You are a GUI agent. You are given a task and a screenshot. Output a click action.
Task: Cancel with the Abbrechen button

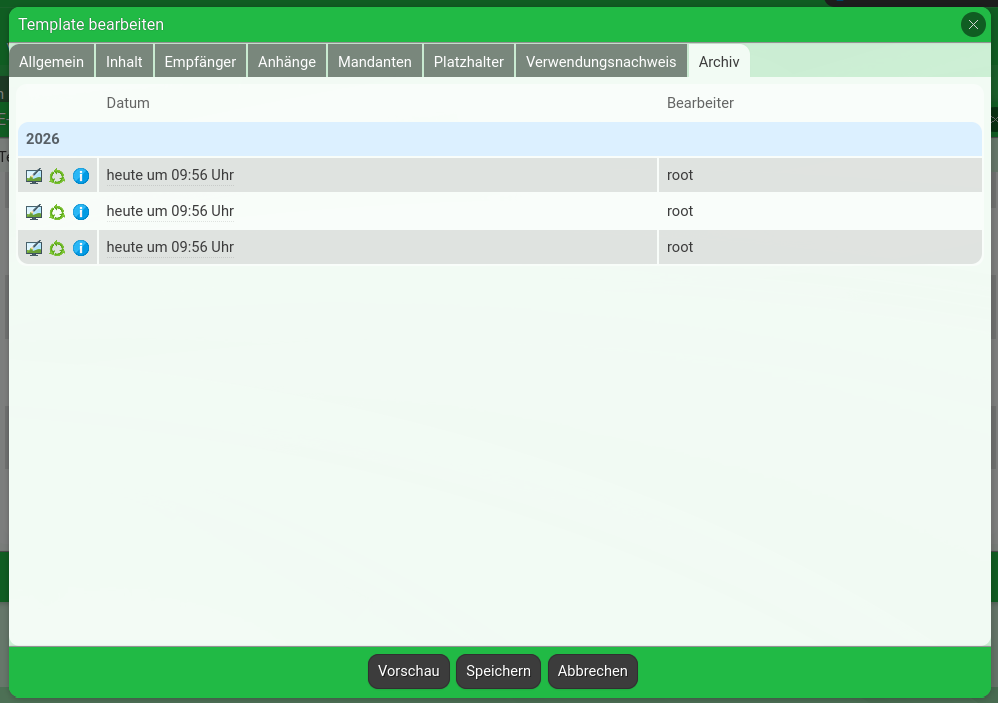point(592,671)
